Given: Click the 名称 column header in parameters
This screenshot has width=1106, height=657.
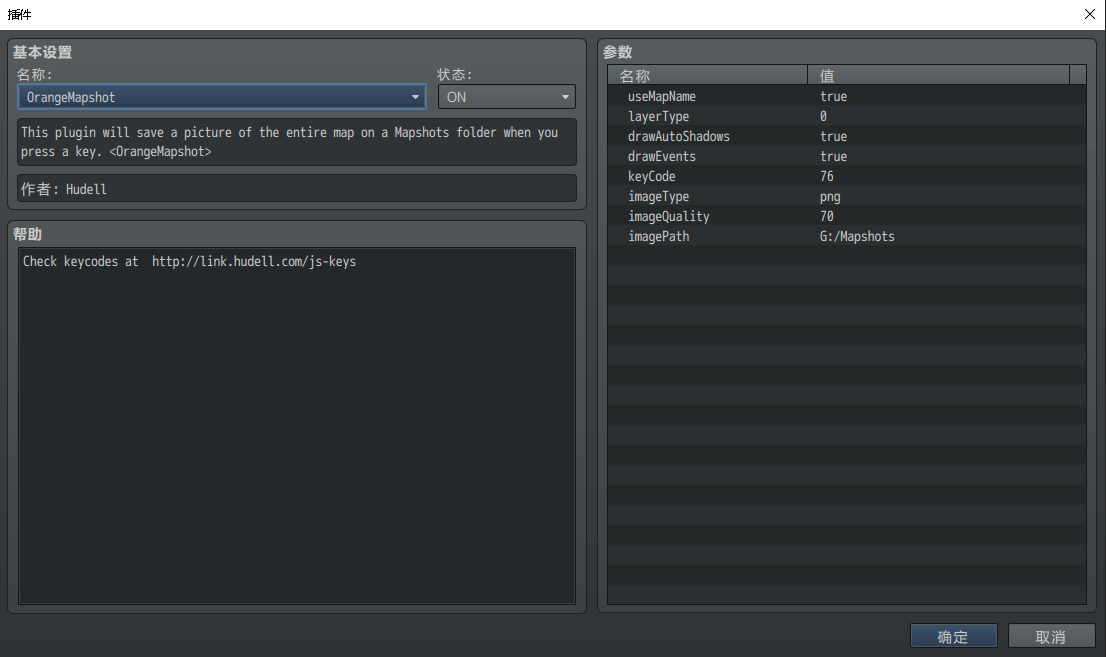Looking at the screenshot, I should 707,75.
